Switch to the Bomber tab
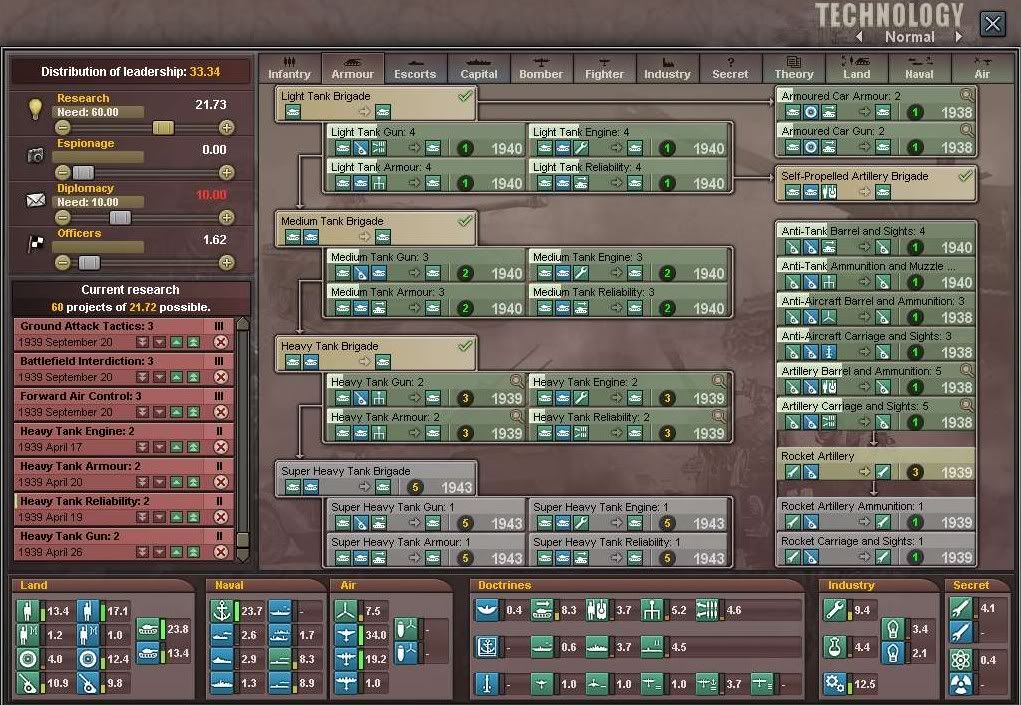Viewport: 1021px width, 705px height. coord(540,68)
